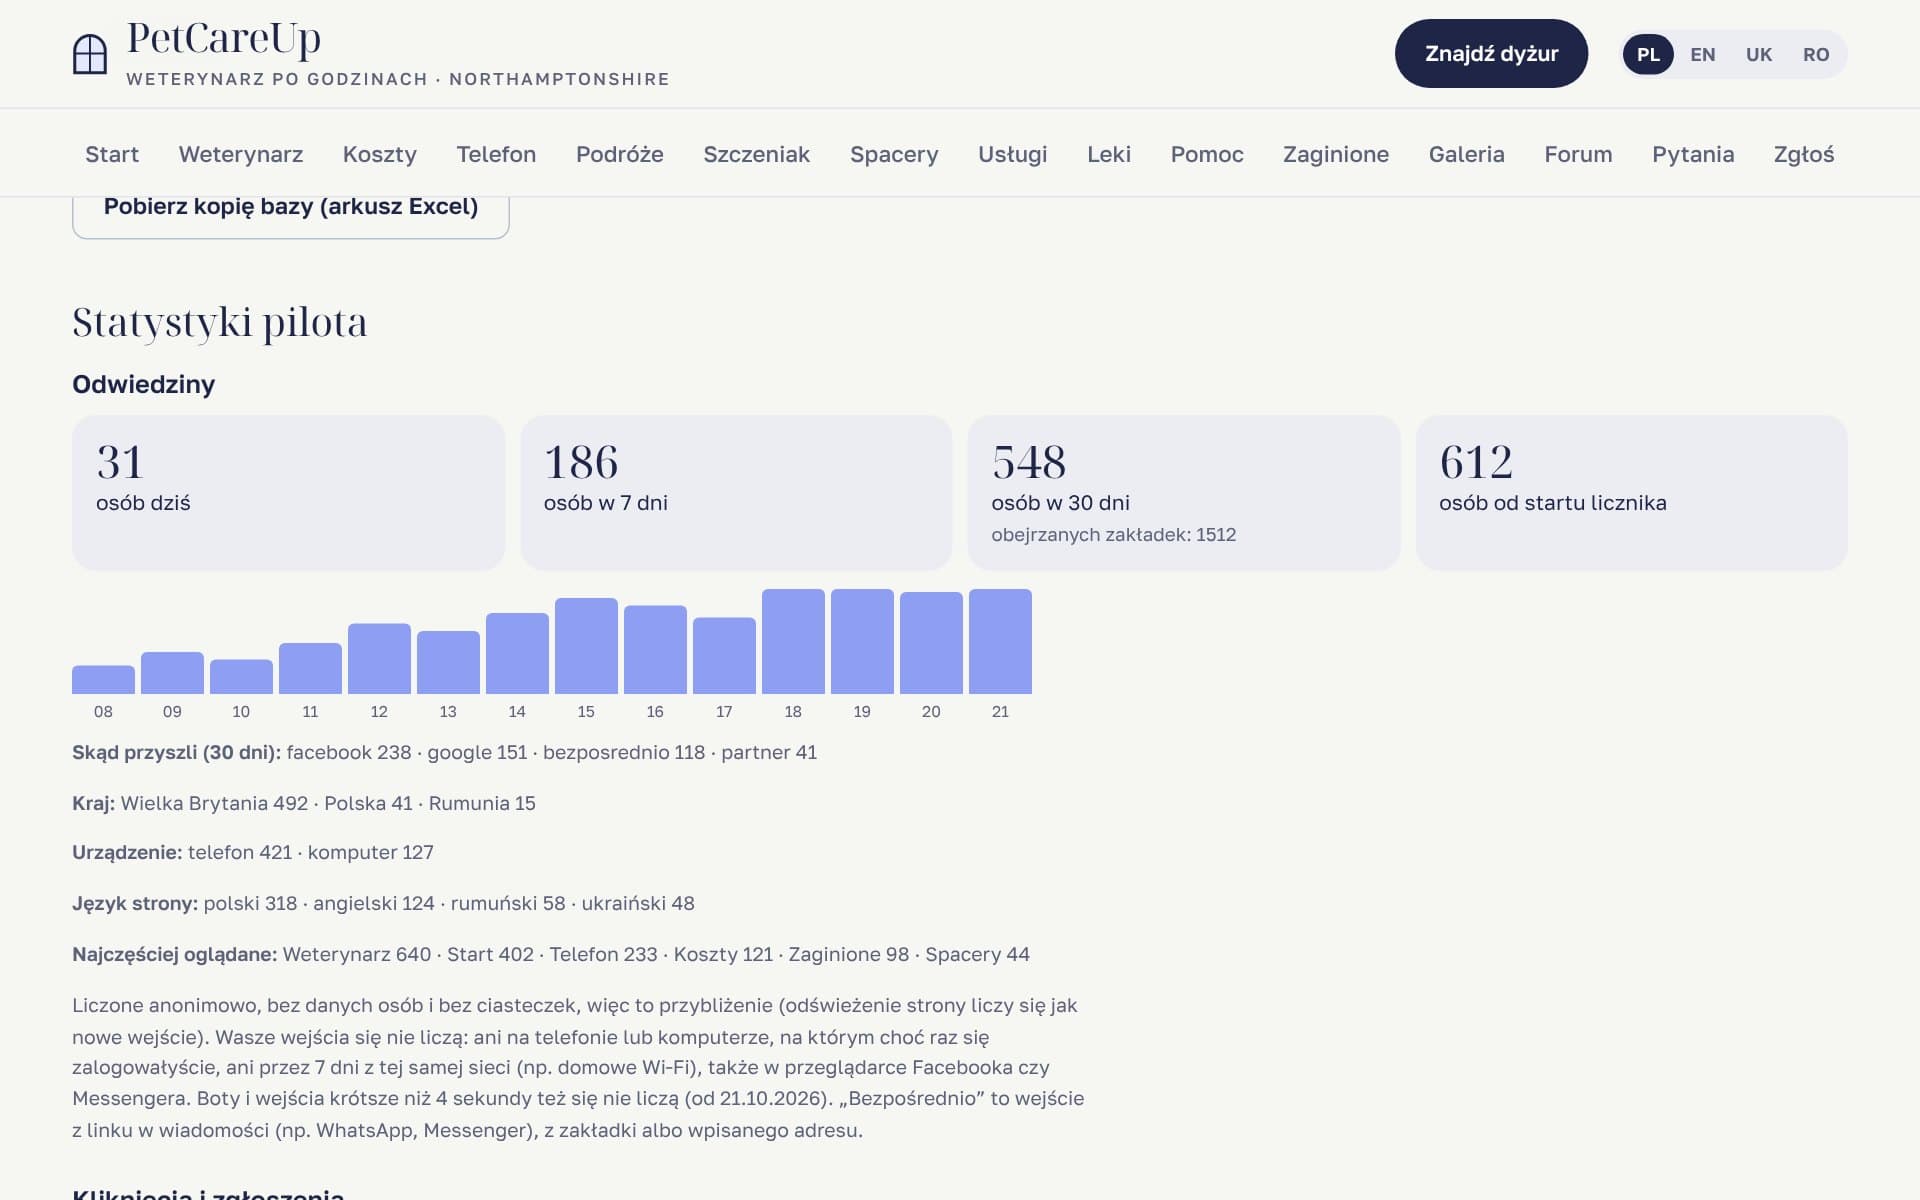Click 'Weterynarz 640' most viewed value
This screenshot has width=1920, height=1200.
point(357,955)
